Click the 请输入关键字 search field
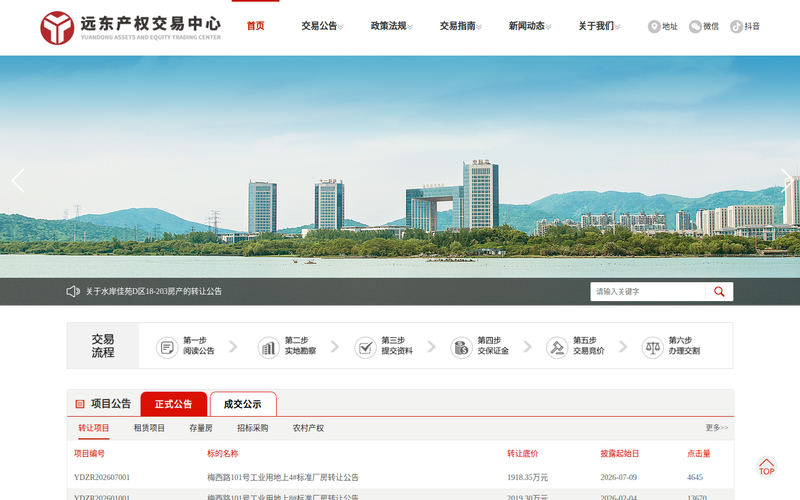The image size is (800, 500). (x=648, y=292)
